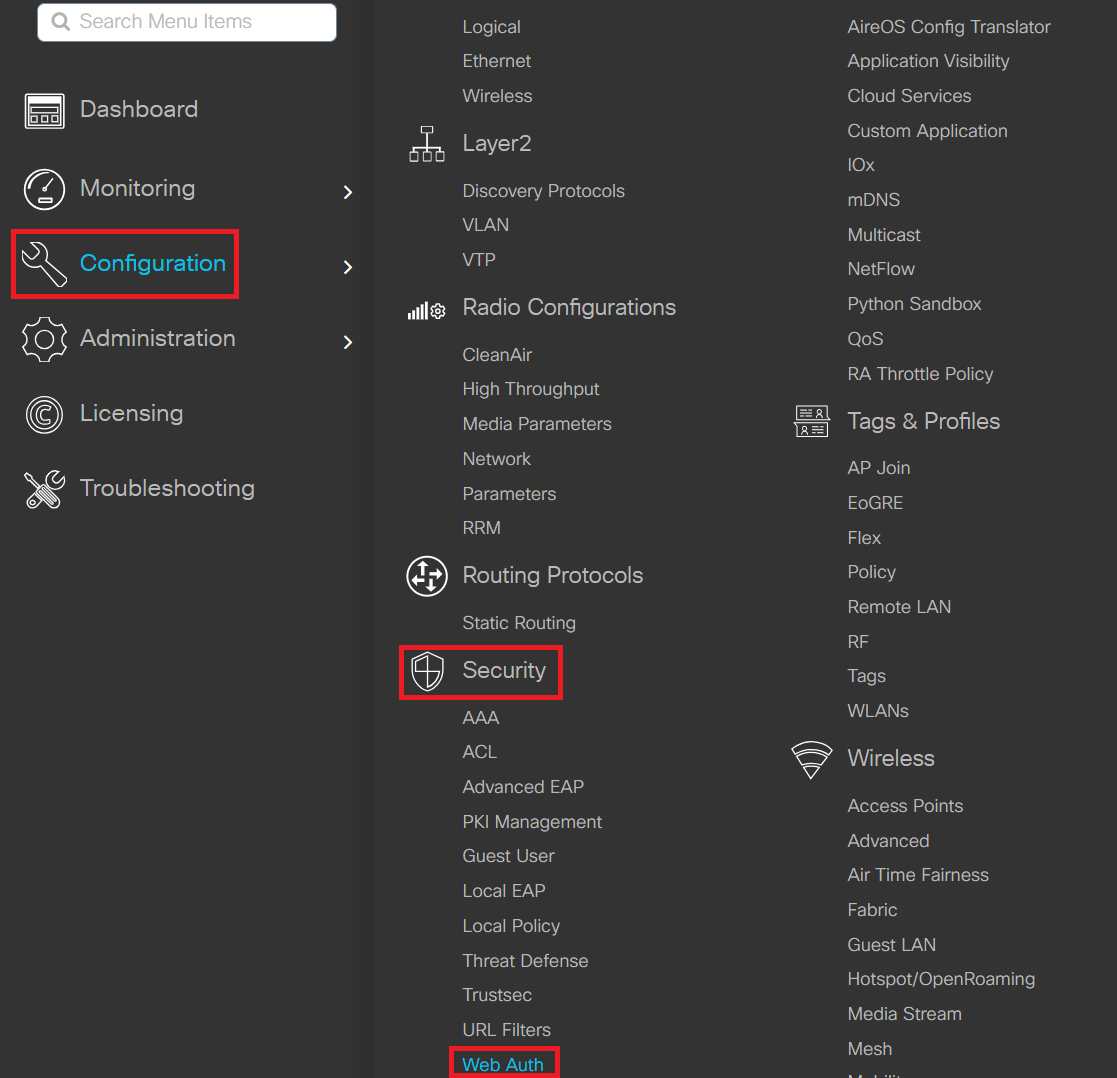This screenshot has width=1117, height=1078.
Task: Select VLAN under Layer2
Action: click(x=486, y=225)
